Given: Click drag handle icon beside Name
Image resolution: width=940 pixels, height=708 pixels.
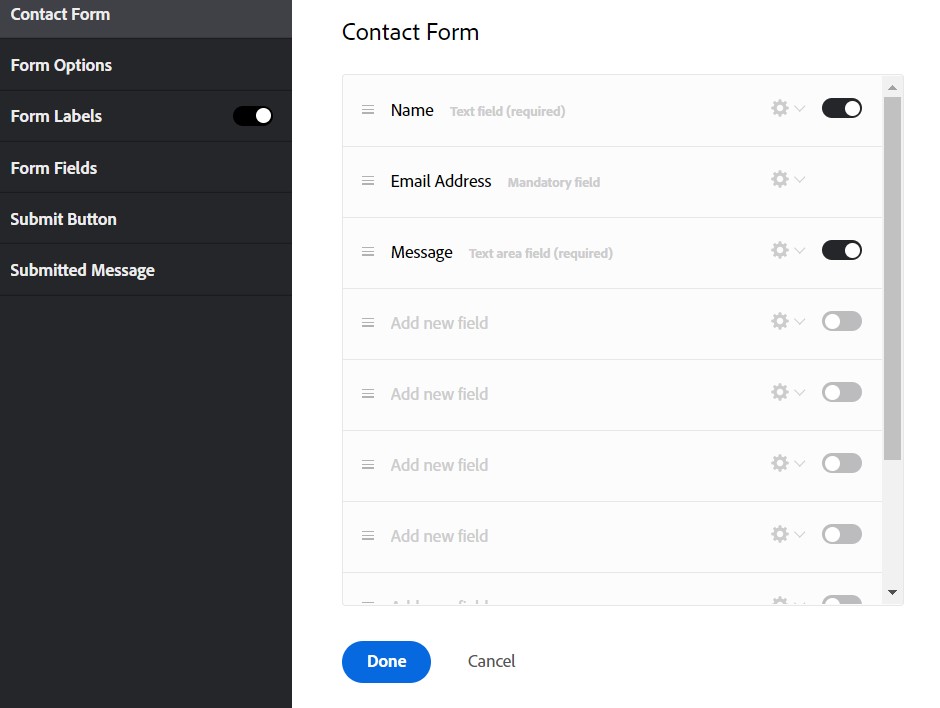Looking at the screenshot, I should [368, 110].
